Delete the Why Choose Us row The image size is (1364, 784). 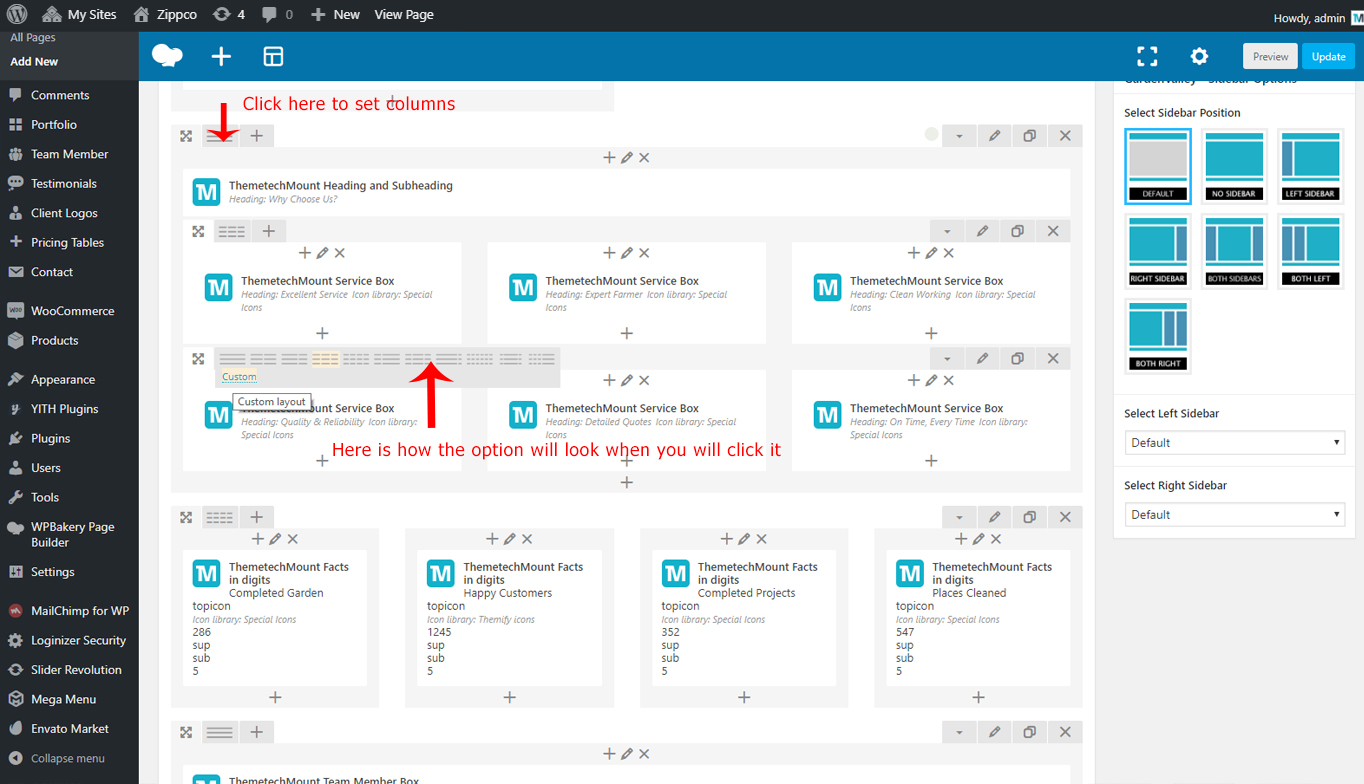pos(1065,135)
